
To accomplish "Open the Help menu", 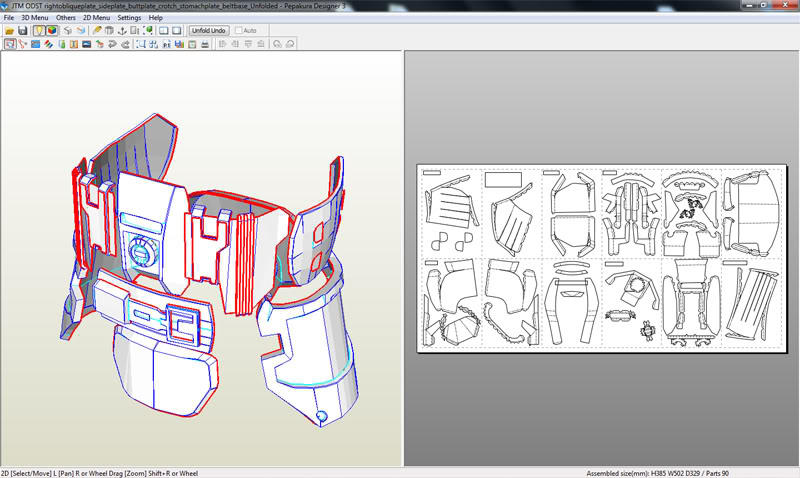I will pos(156,17).
